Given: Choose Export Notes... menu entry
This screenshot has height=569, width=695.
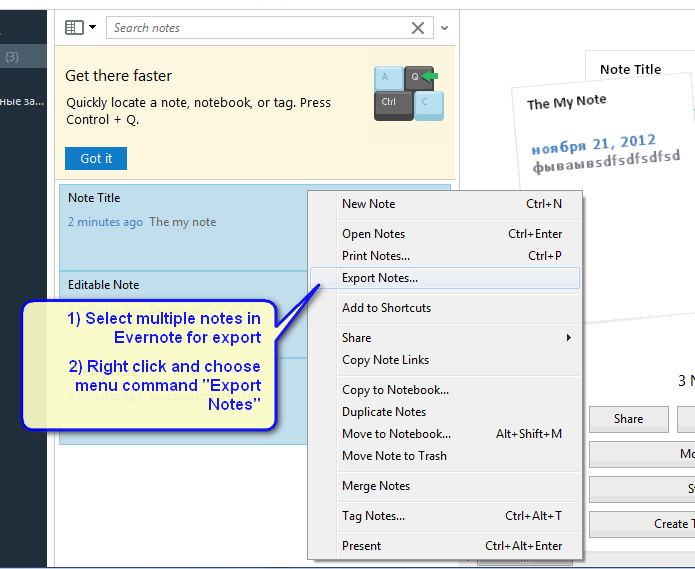Looking at the screenshot, I should tap(445, 278).
